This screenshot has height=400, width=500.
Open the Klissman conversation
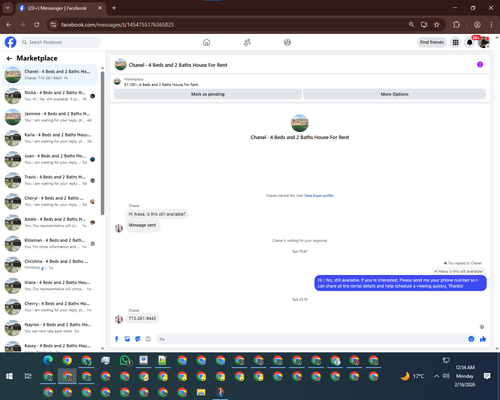click(x=50, y=243)
